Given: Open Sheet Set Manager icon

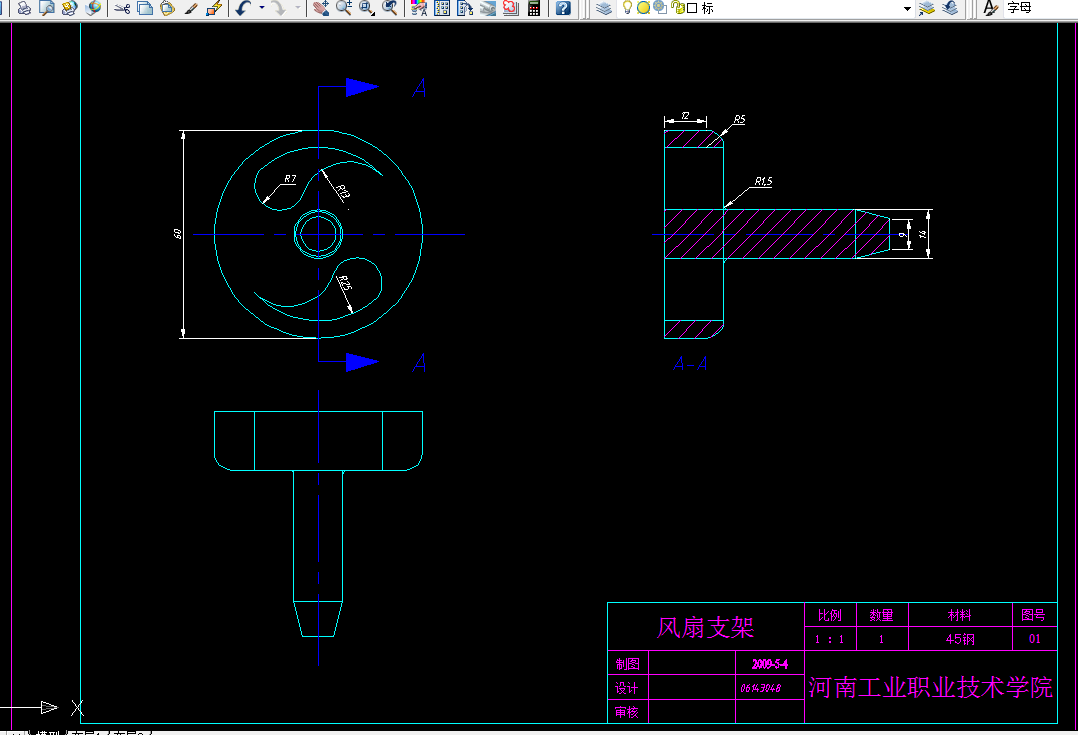Looking at the screenshot, I should (x=487, y=8).
